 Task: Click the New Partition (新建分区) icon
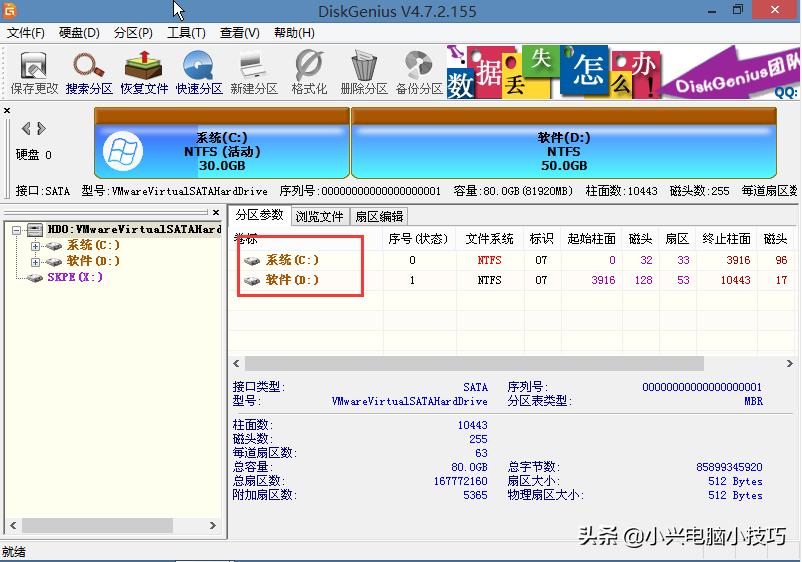pyautogui.click(x=254, y=72)
